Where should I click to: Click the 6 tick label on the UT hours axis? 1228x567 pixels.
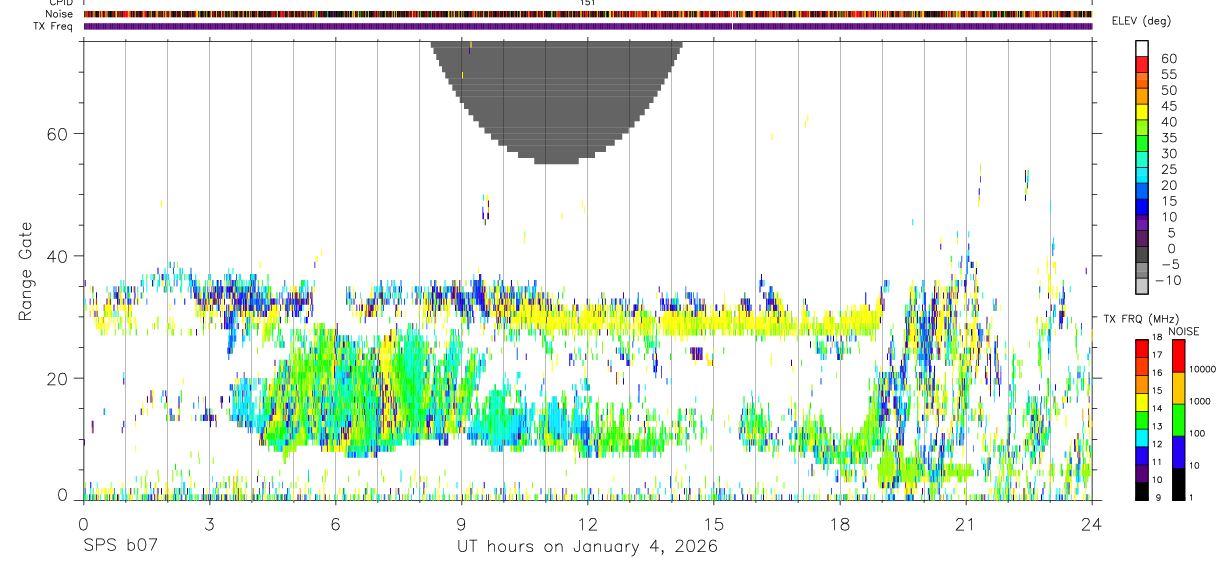point(335,523)
